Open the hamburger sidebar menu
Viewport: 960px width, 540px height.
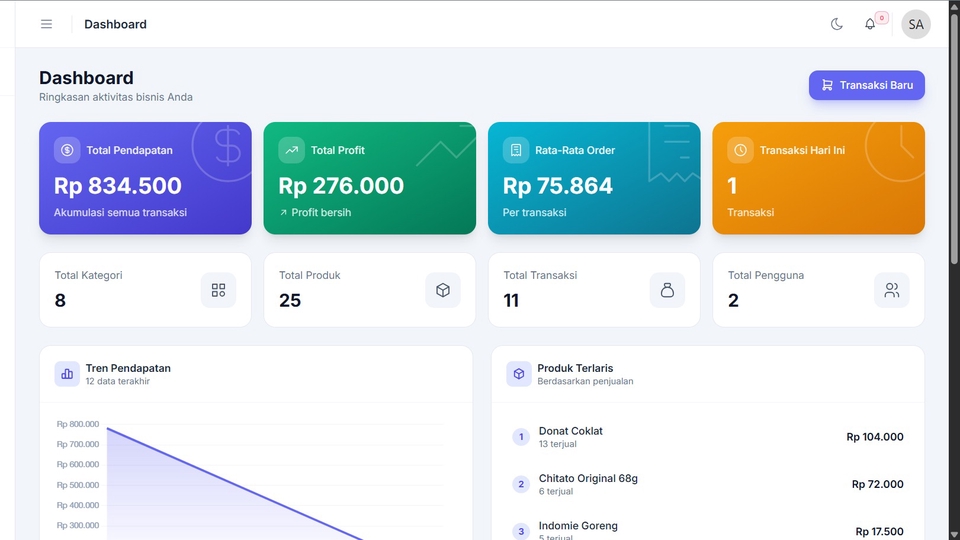tap(47, 24)
